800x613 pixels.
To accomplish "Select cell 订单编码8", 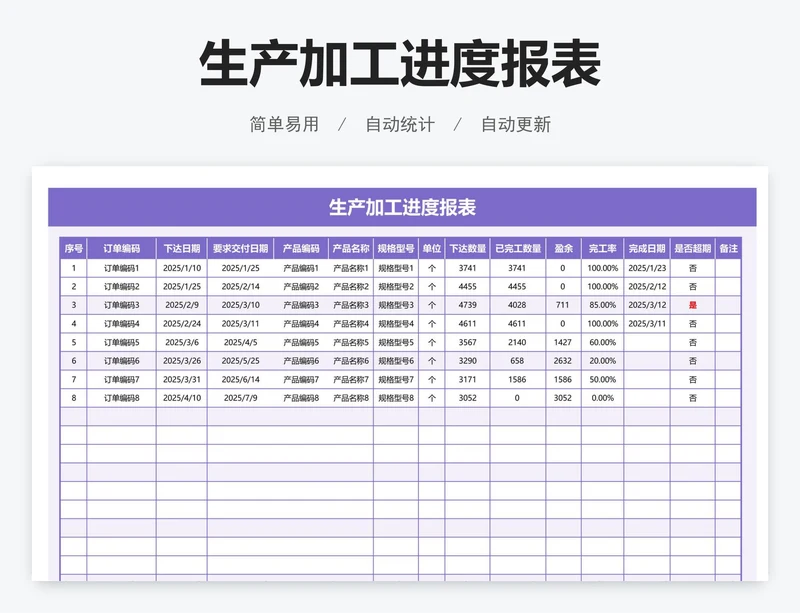I will pos(121,398).
